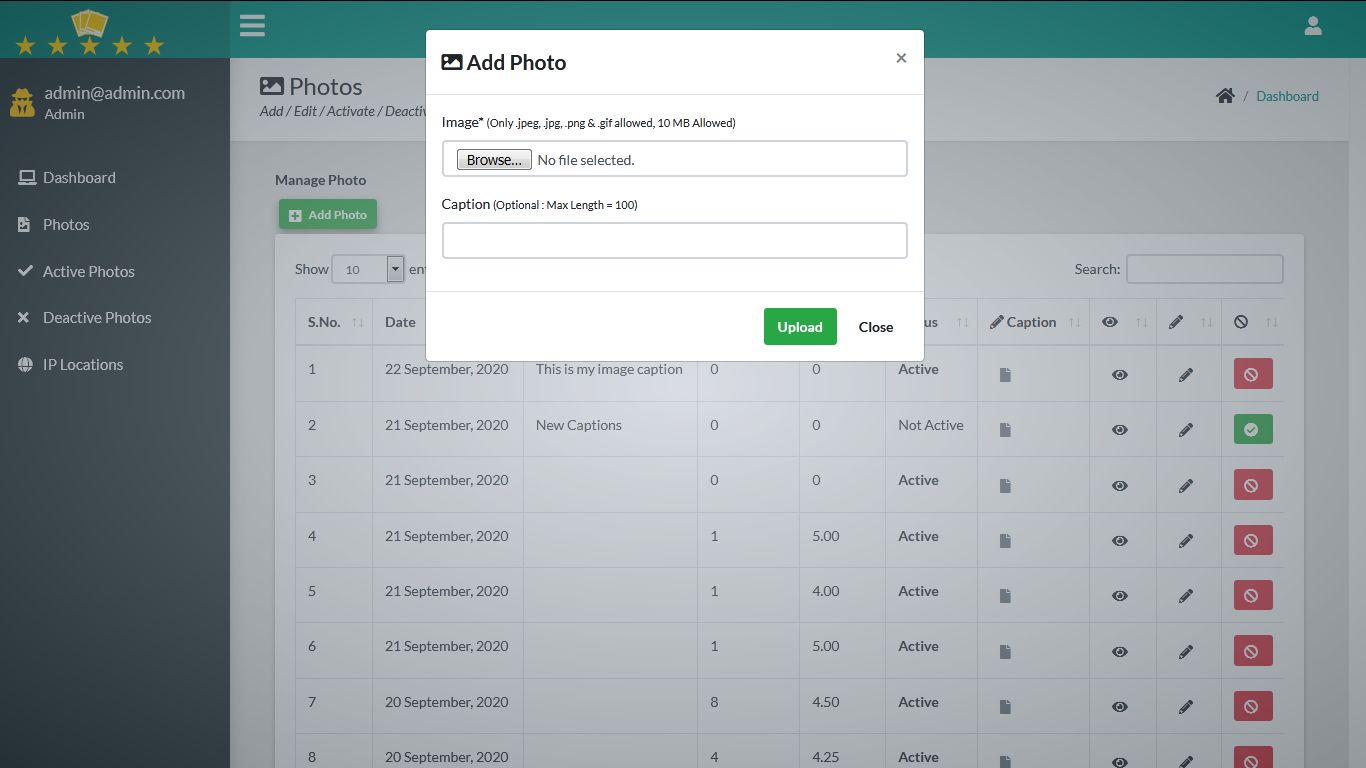Click the Dashboard breadcrumb link
This screenshot has height=768, width=1366.
(x=1287, y=96)
